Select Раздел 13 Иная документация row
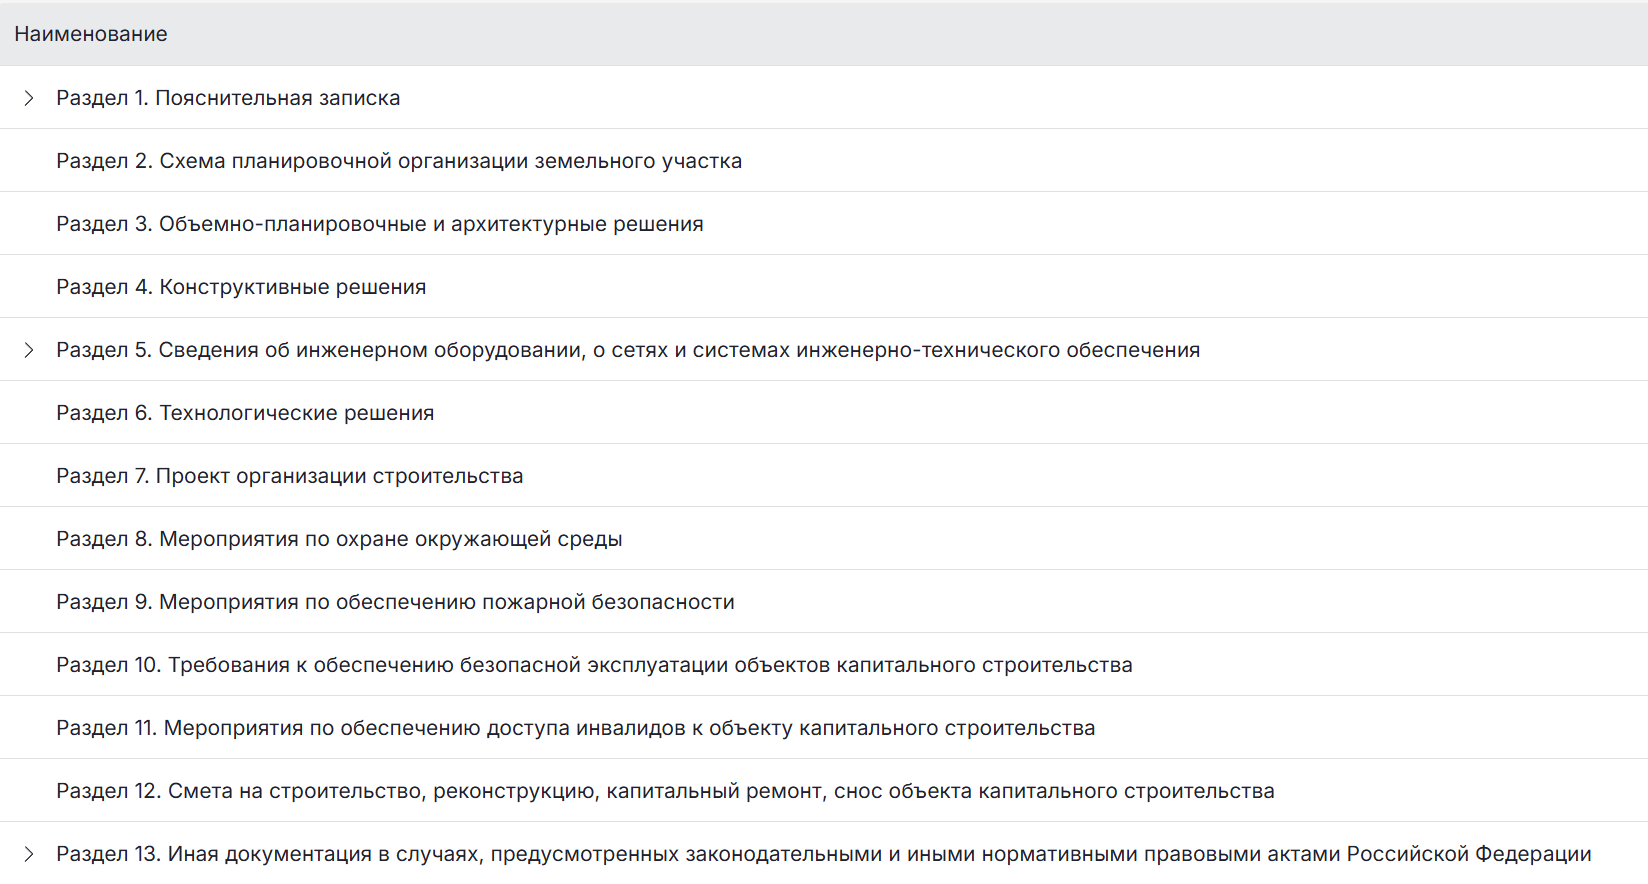The height and width of the screenshot is (884, 1648). click(x=823, y=854)
